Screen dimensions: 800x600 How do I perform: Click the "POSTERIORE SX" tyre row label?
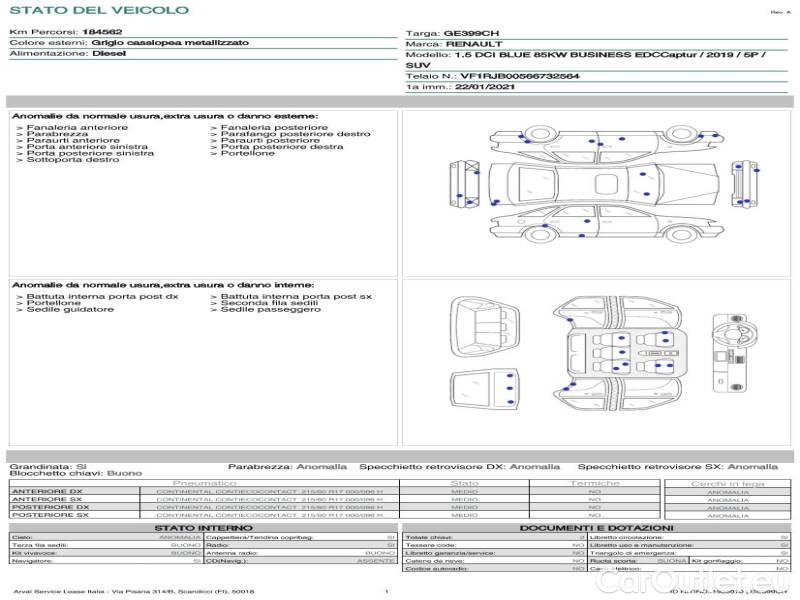[x=51, y=515]
